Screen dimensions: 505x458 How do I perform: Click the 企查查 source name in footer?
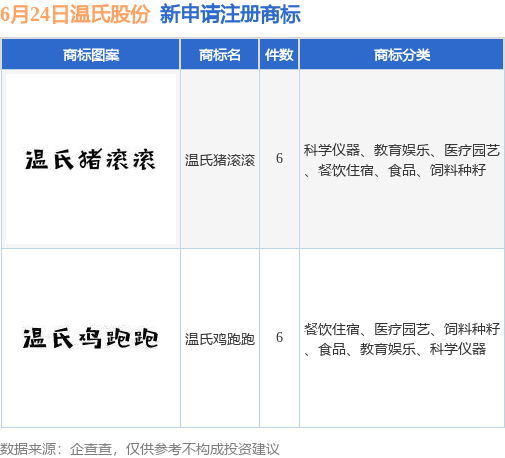91,449
